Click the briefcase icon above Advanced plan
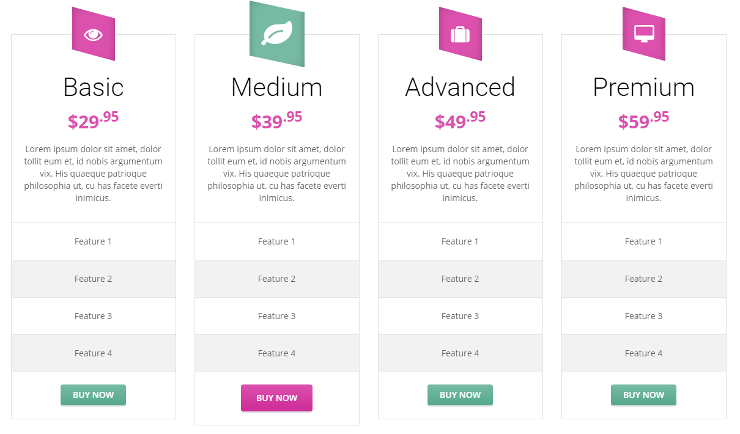The width and height of the screenshot is (740, 434). (460, 34)
